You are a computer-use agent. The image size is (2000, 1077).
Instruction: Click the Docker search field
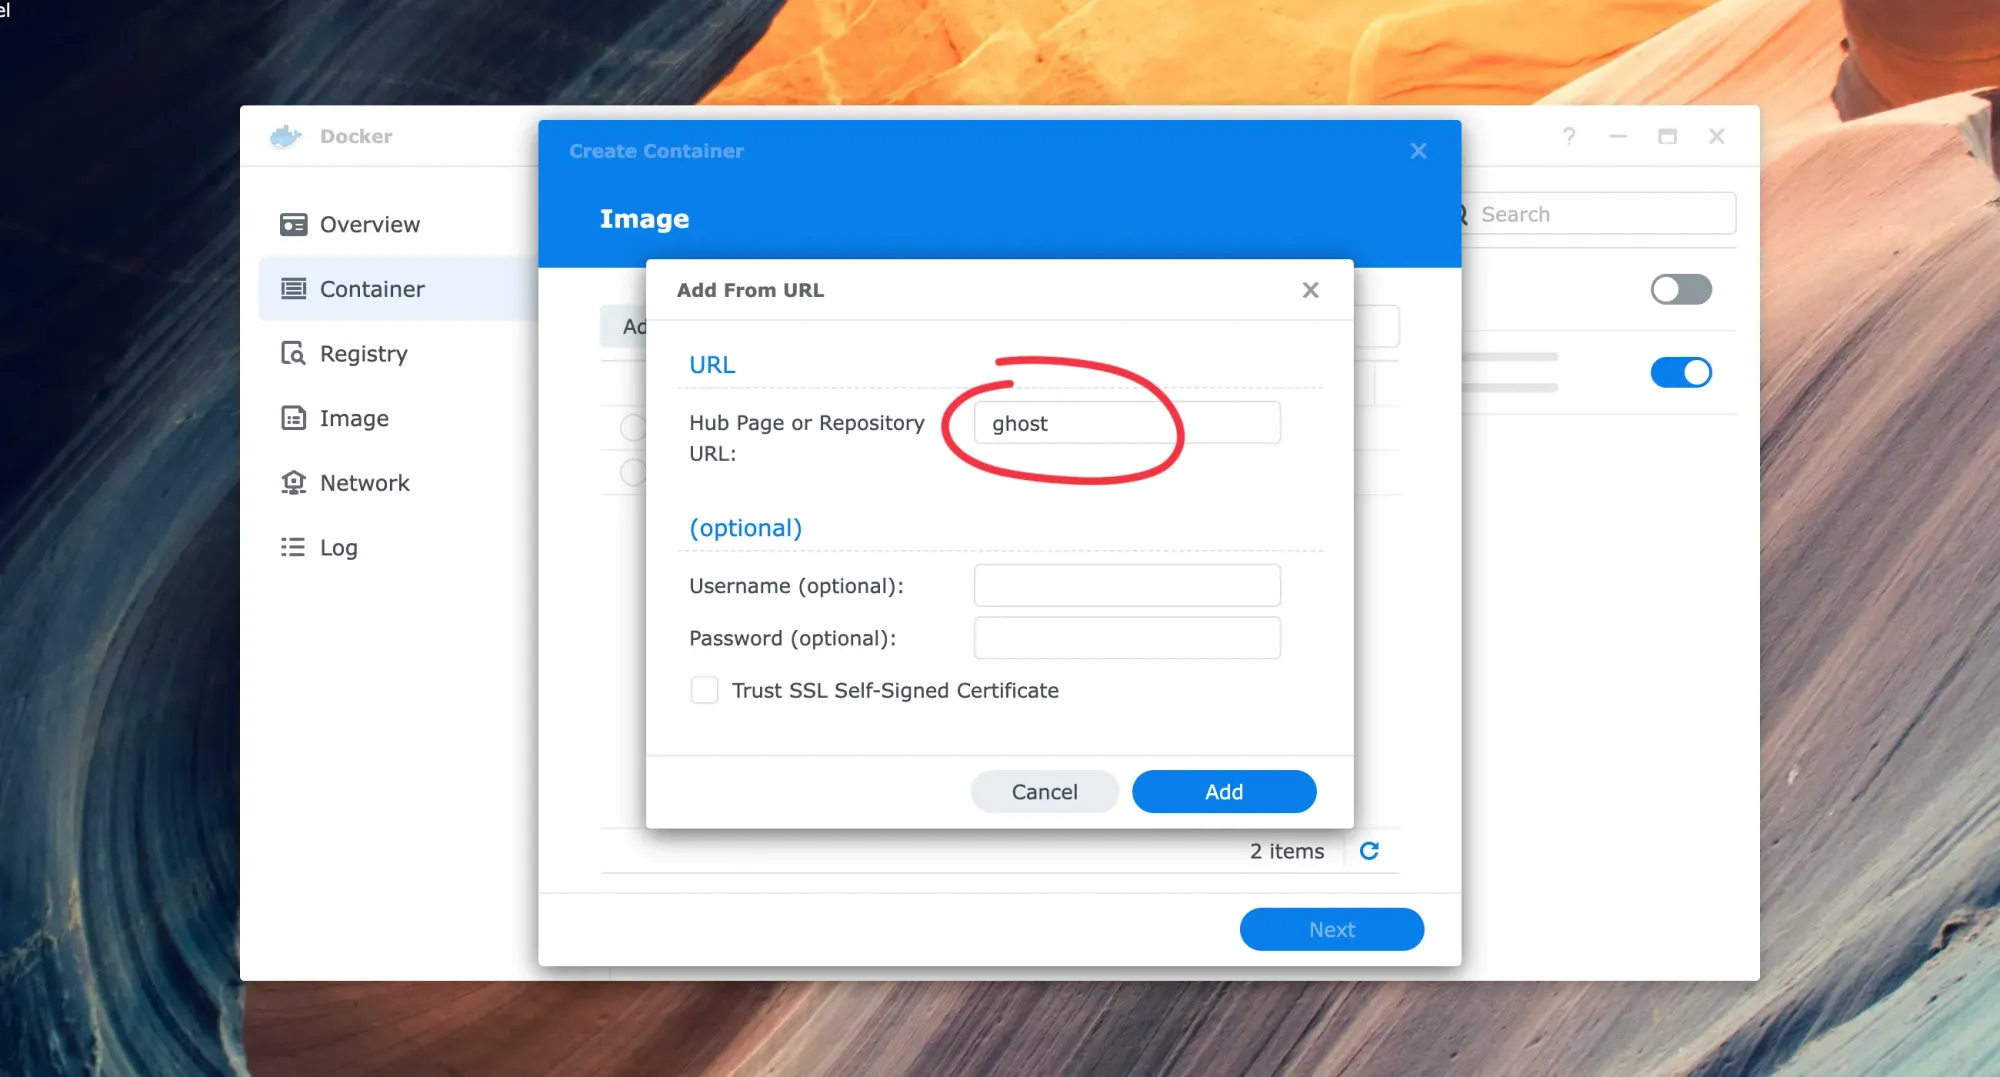click(x=1599, y=214)
